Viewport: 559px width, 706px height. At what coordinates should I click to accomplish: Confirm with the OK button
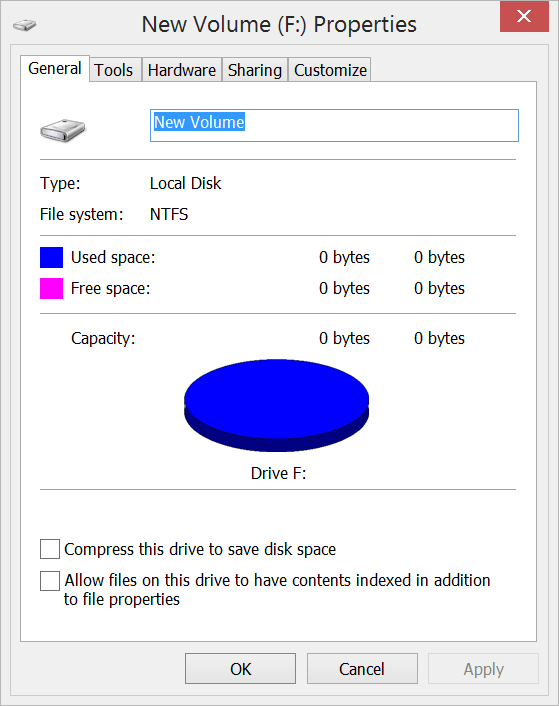[240, 669]
